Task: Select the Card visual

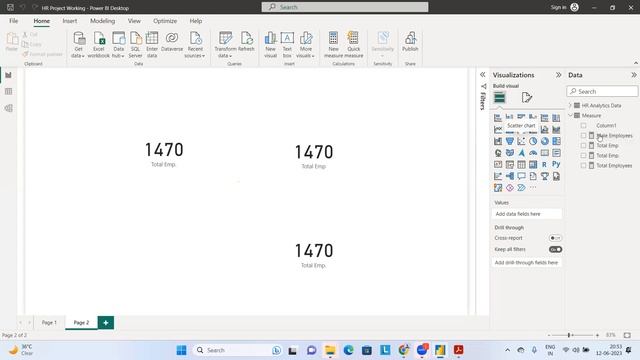Action: 544,153
